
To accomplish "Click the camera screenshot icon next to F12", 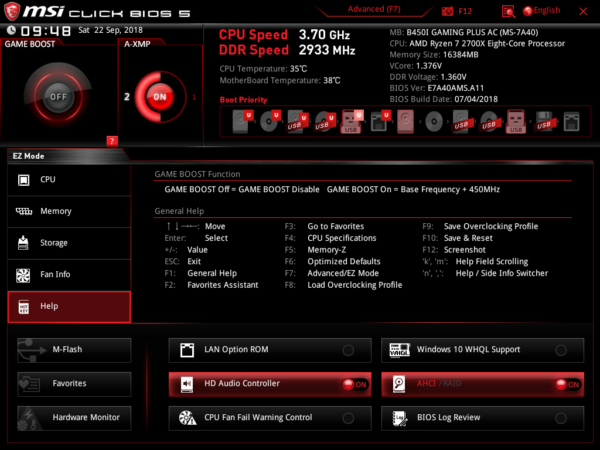I will click(x=447, y=11).
